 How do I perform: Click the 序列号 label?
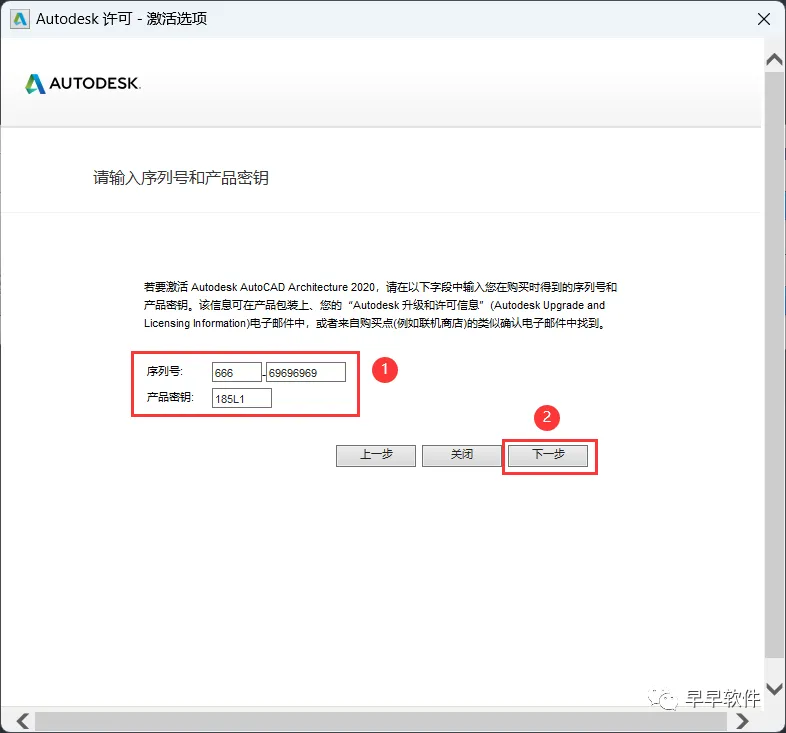[164, 372]
